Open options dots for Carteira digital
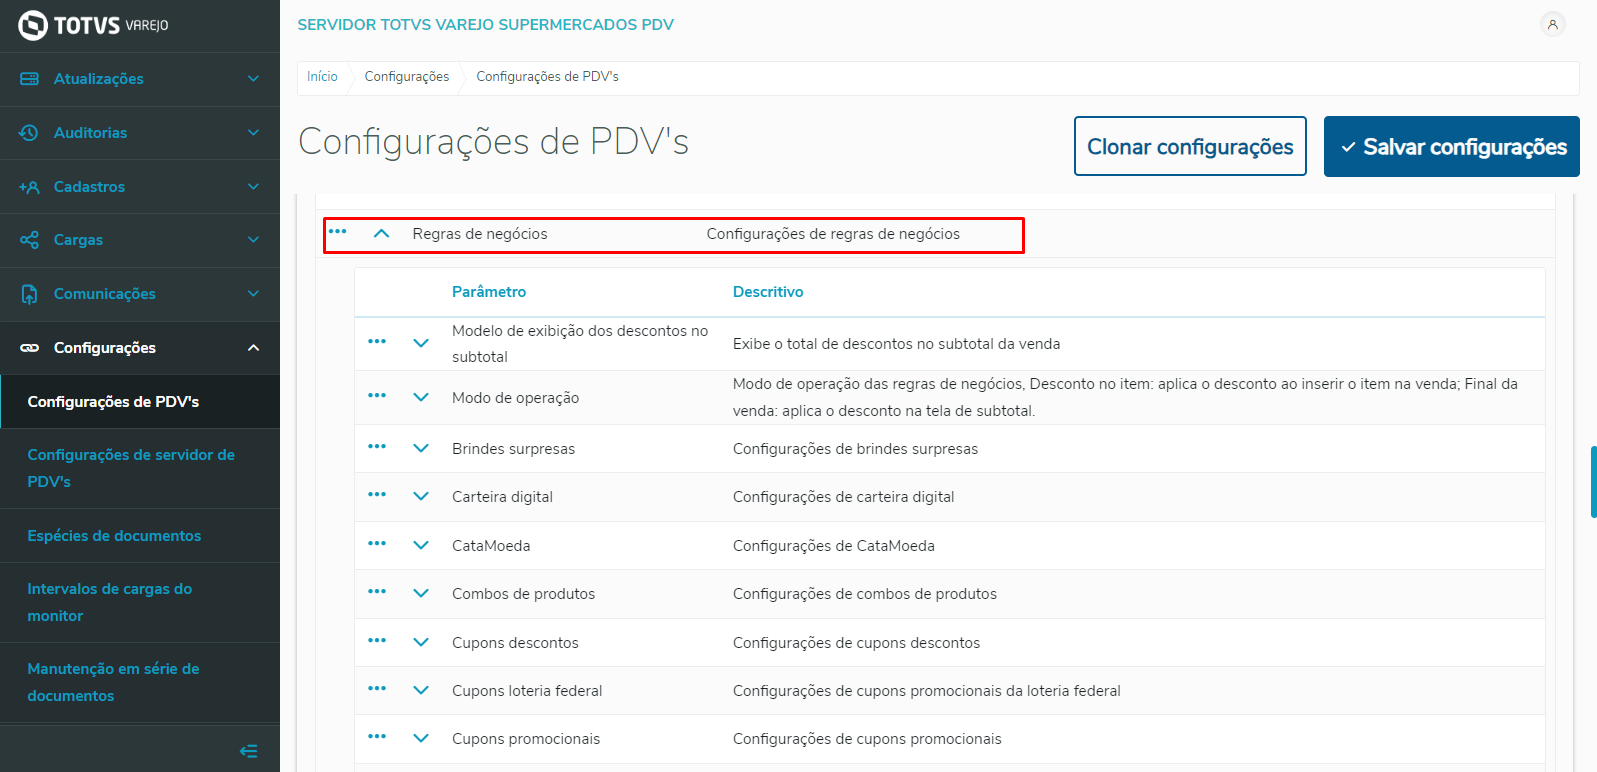 (x=377, y=494)
